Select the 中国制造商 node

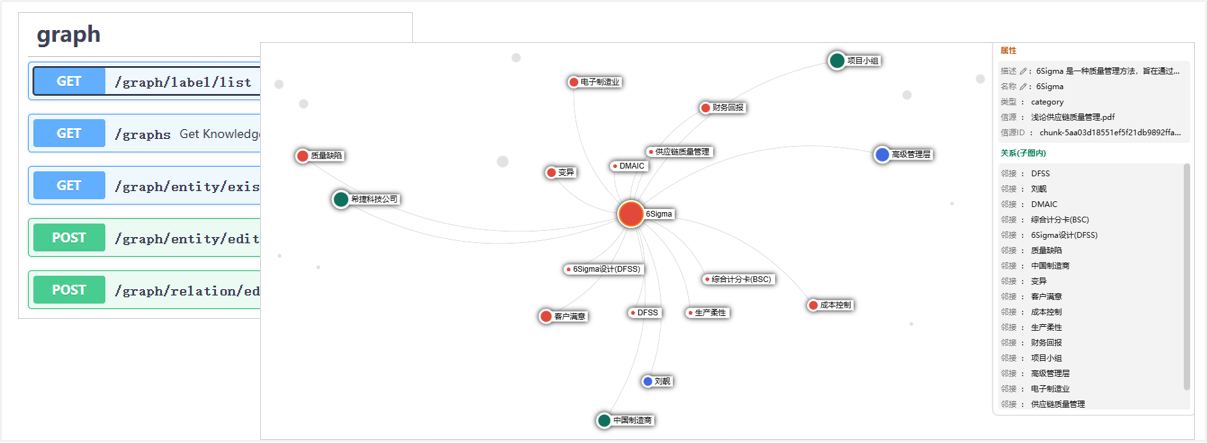(604, 421)
